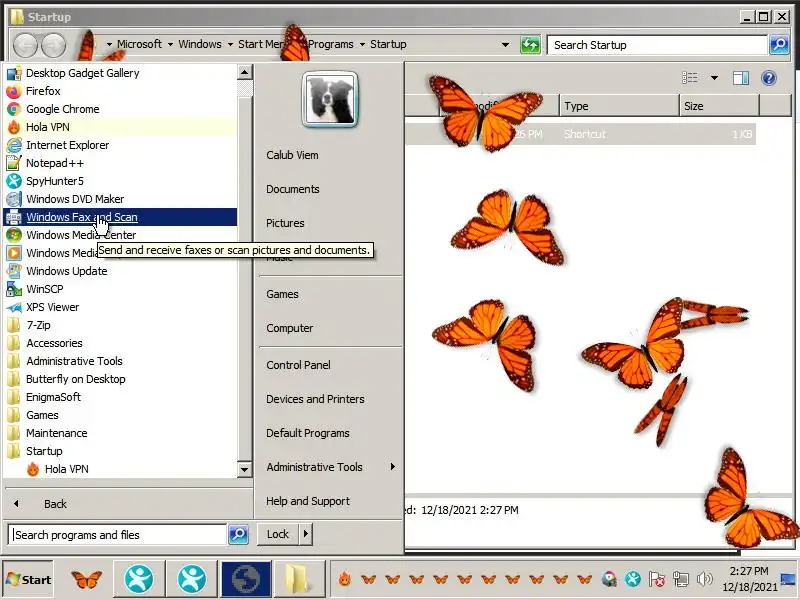This screenshot has width=800, height=600.
Task: Open Help and Support
Action: coord(308,502)
